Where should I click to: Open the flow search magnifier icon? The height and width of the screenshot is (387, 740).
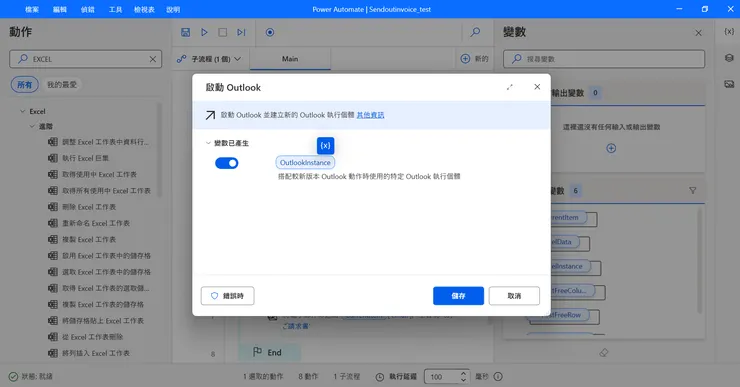click(475, 32)
